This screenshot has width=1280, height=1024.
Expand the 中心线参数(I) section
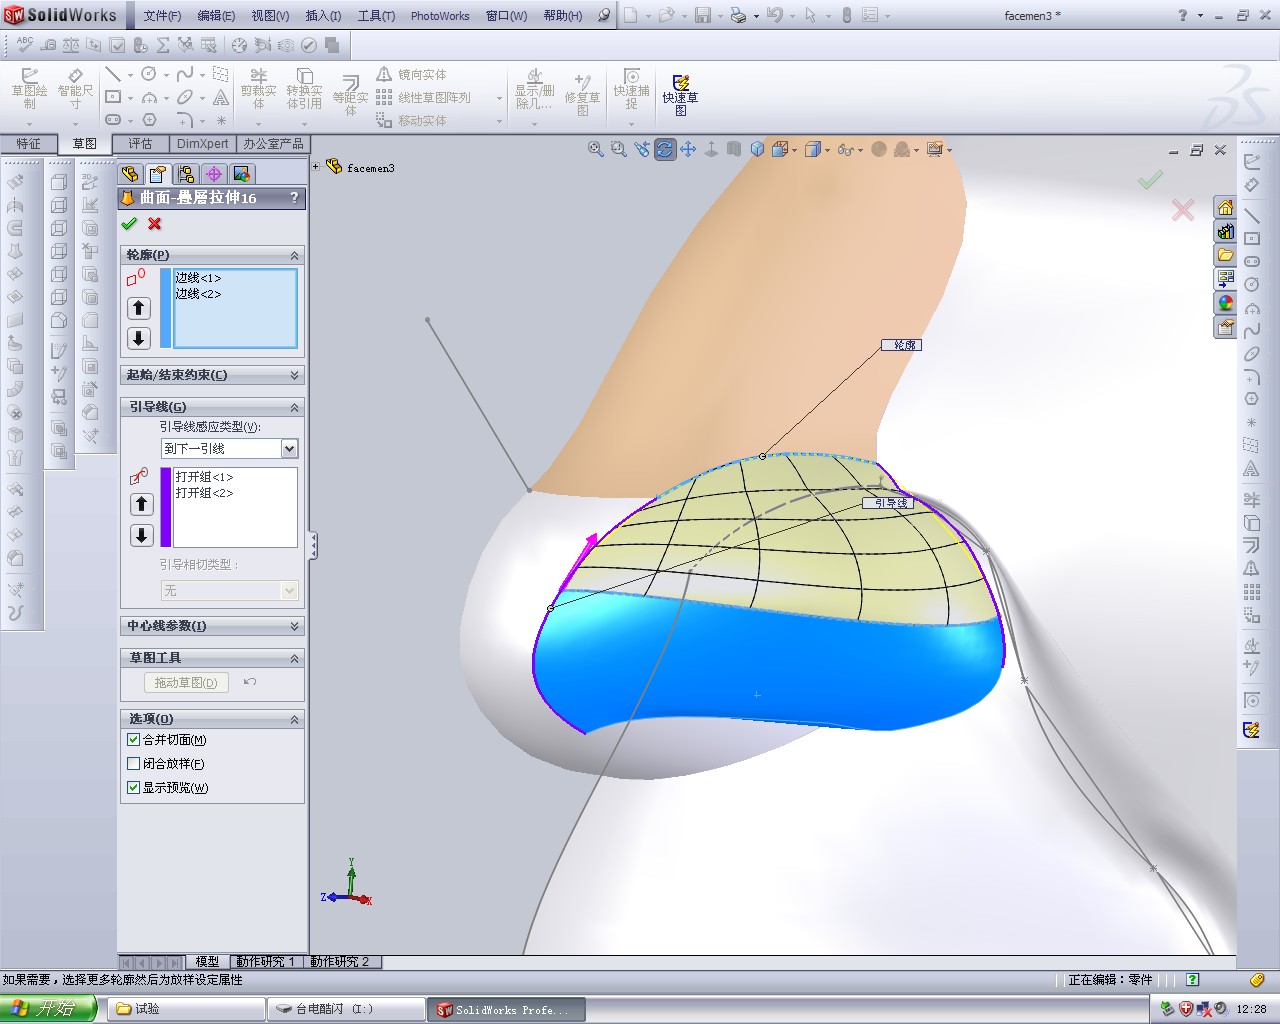point(295,626)
